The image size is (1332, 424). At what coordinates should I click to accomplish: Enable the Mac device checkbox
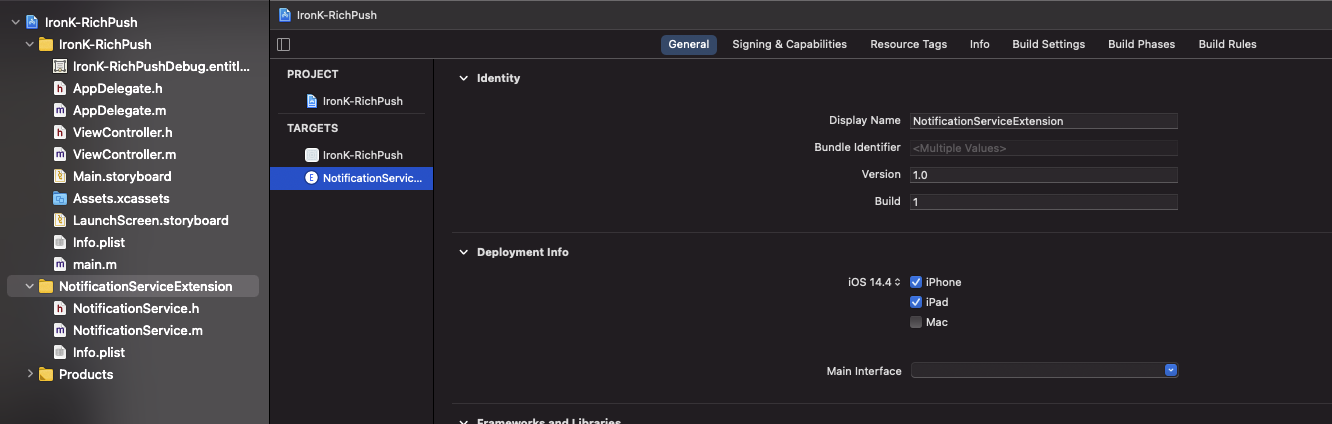click(x=916, y=322)
